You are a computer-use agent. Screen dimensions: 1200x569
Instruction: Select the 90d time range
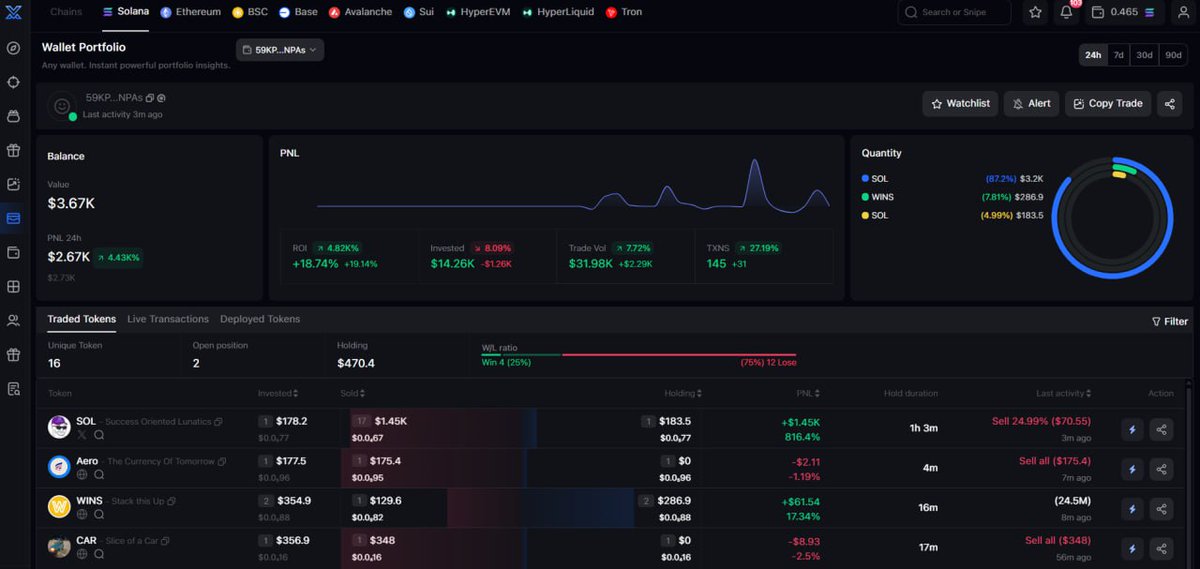coord(1173,55)
